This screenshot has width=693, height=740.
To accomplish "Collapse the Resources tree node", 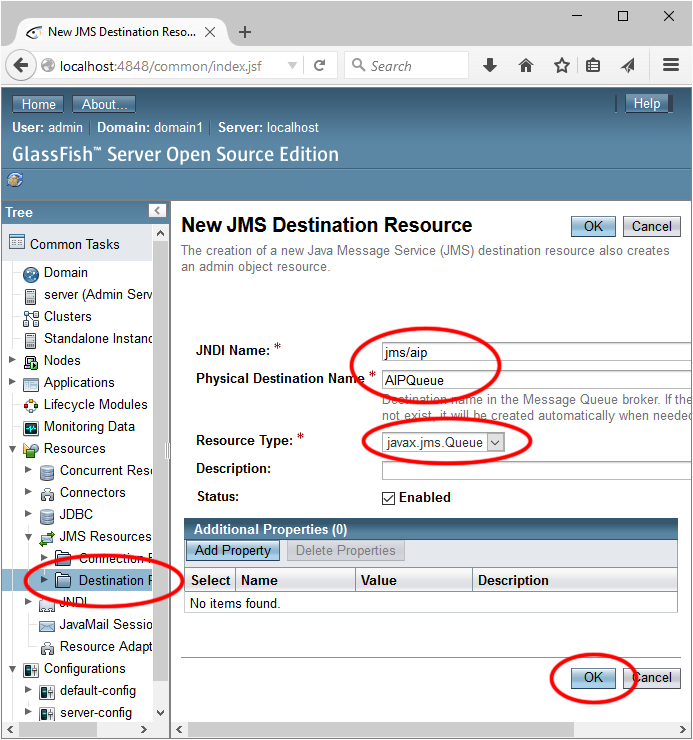I will [13, 449].
